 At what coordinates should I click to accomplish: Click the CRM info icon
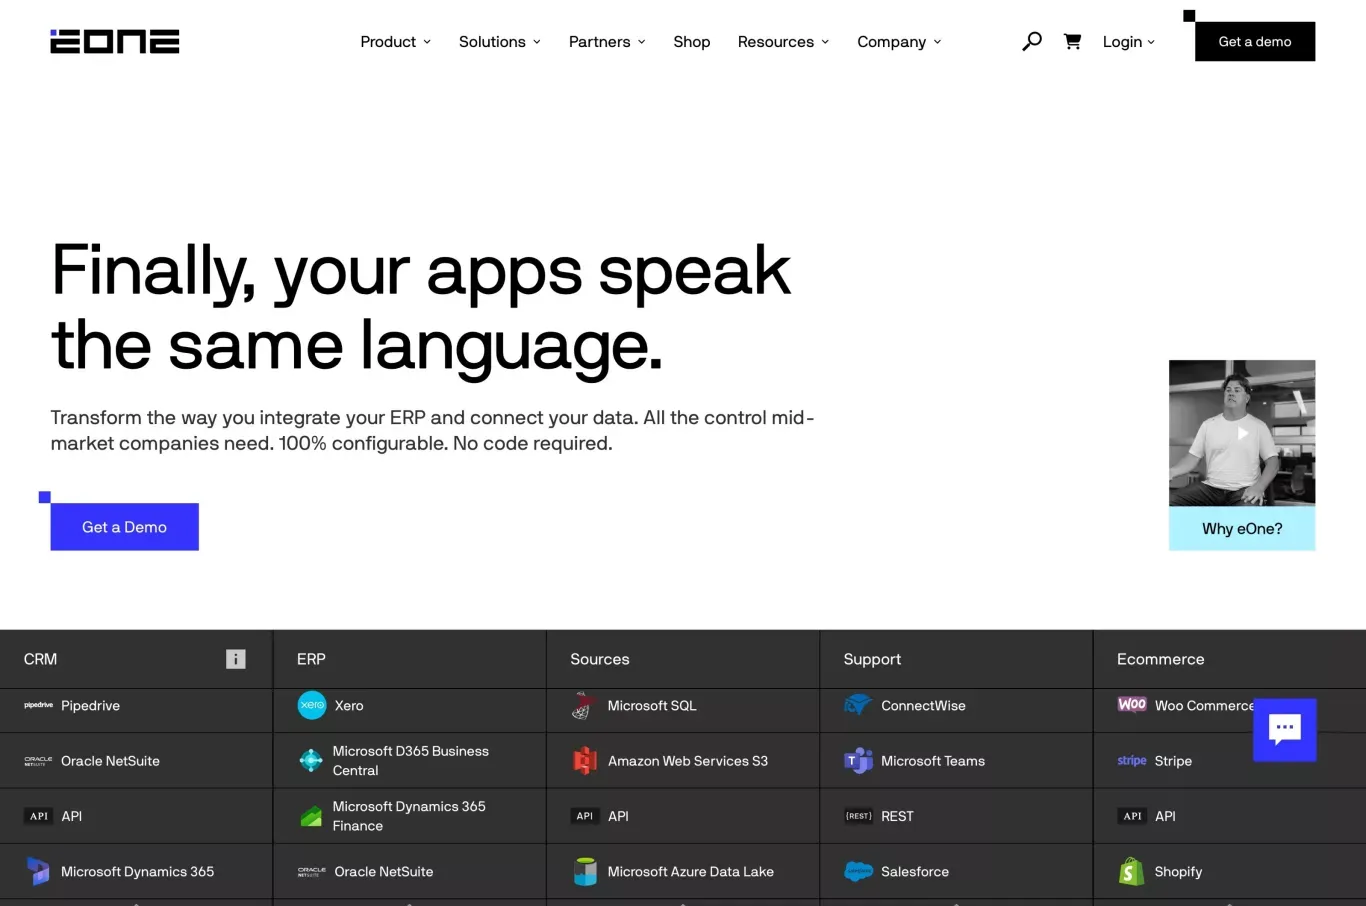236,659
